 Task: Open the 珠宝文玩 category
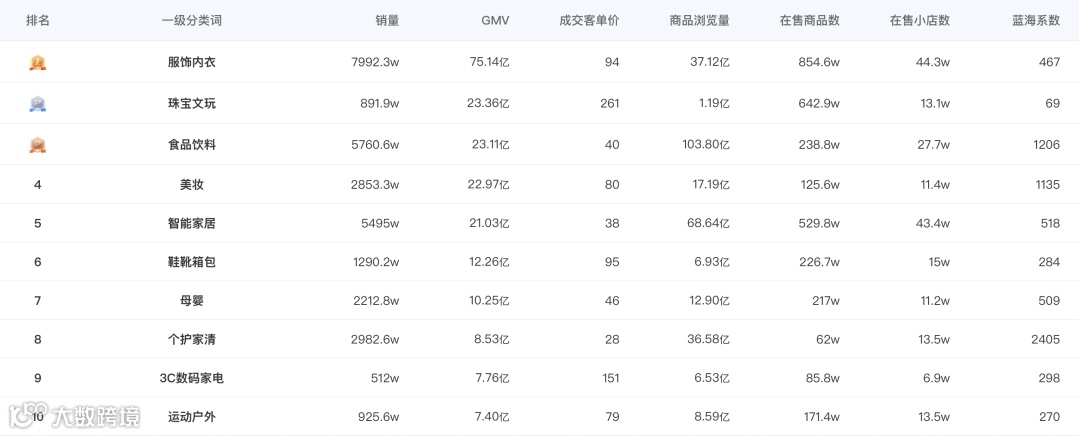192,103
